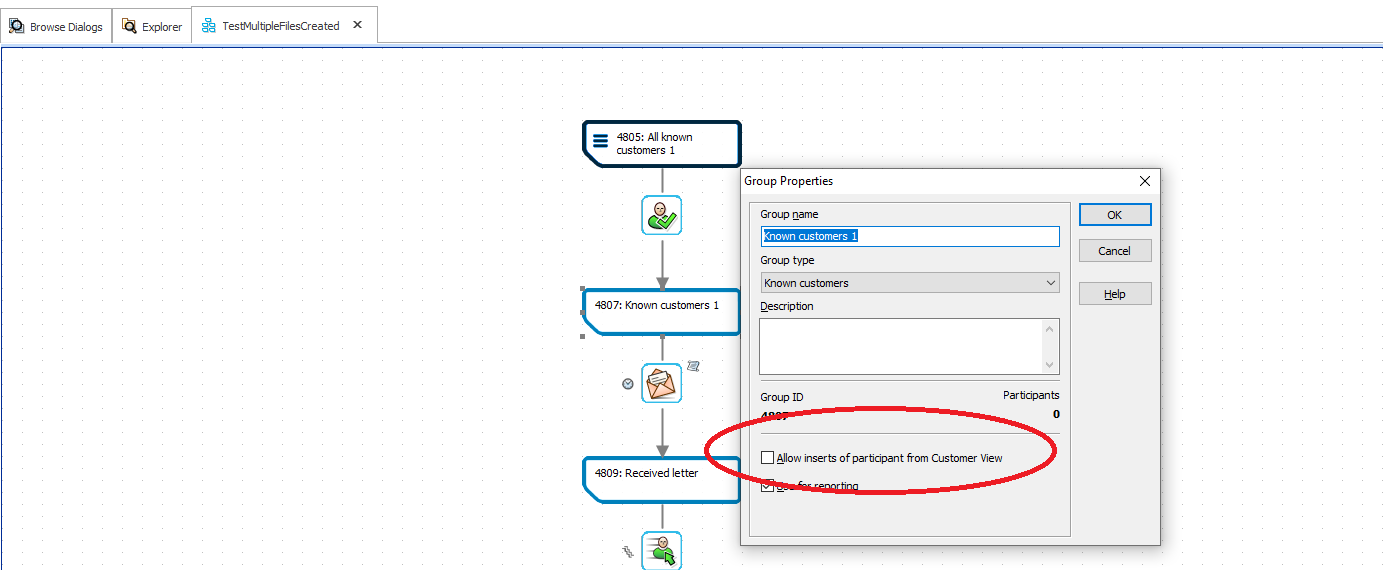Switch to the Browse Dialogs tab
This screenshot has width=1383, height=570.
pos(56,26)
